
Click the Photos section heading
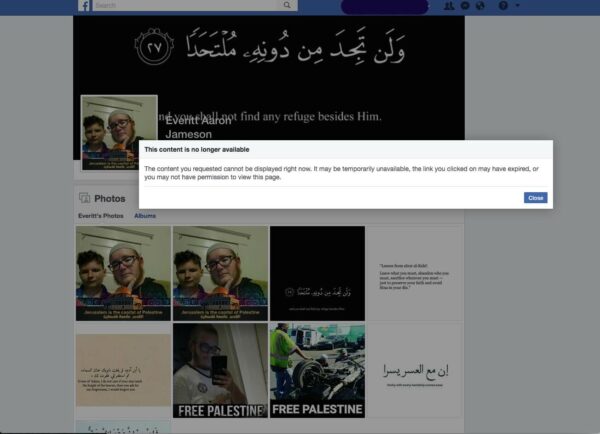point(110,198)
